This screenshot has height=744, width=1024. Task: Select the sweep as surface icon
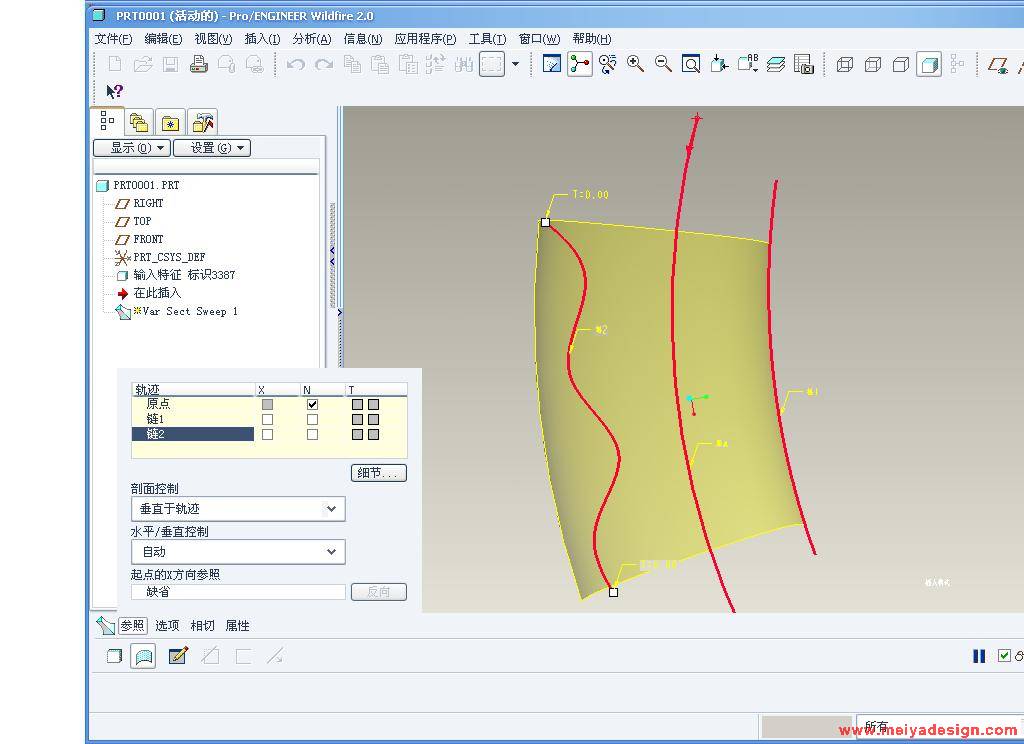tap(144, 656)
